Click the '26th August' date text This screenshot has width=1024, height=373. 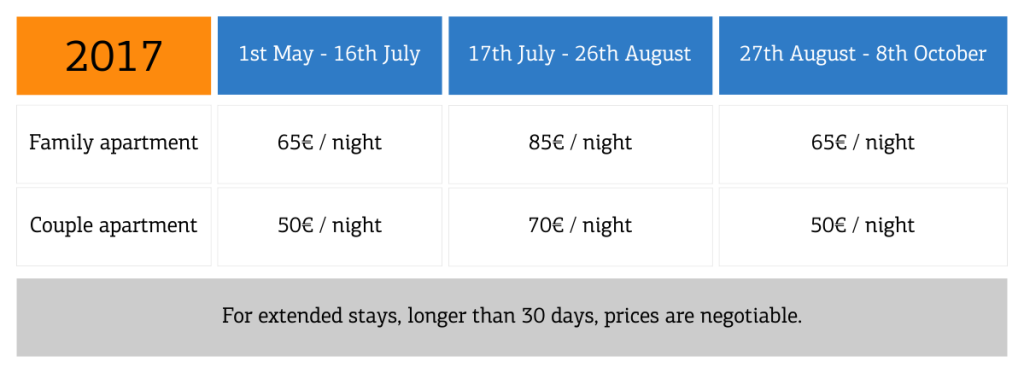pos(632,54)
